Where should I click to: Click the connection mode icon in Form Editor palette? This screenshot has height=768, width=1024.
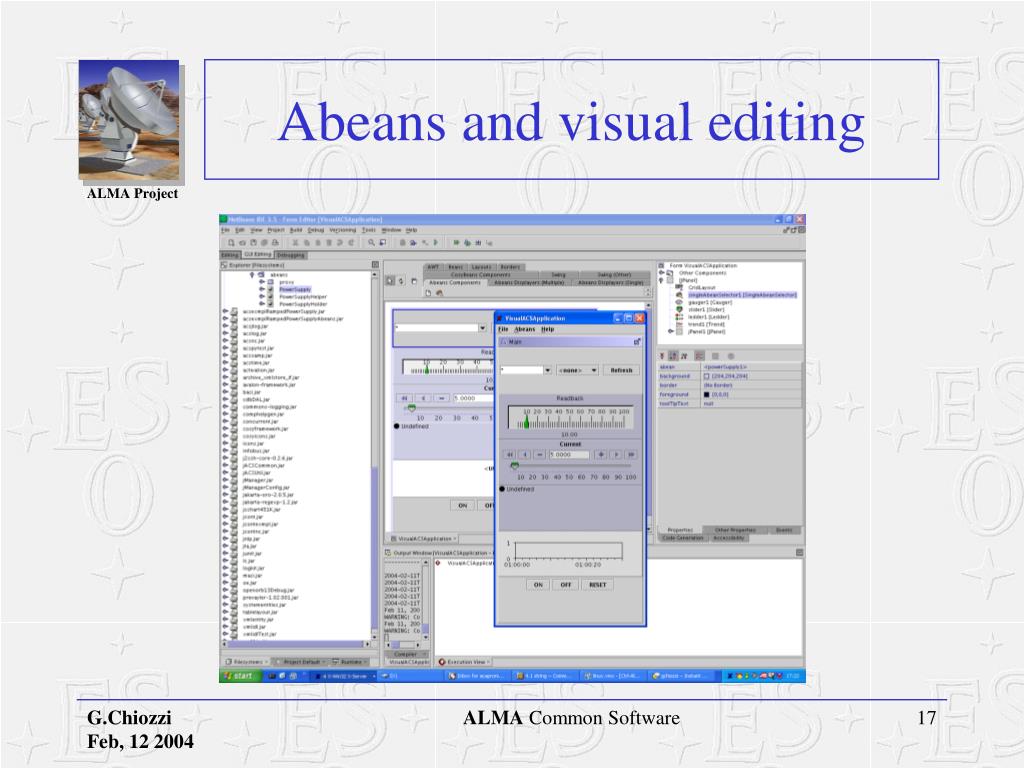click(x=402, y=281)
